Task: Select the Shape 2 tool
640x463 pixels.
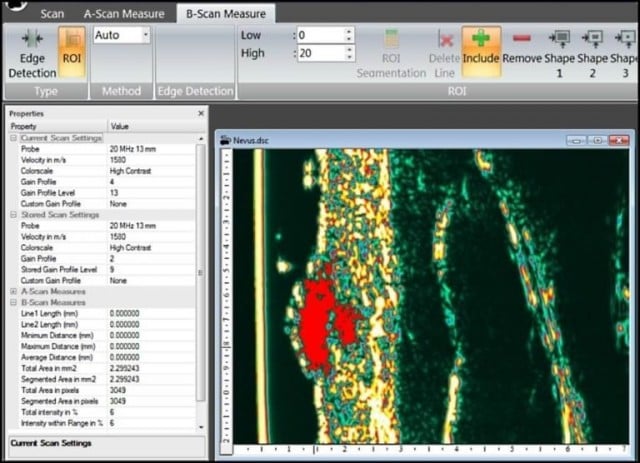Action: (x=592, y=54)
